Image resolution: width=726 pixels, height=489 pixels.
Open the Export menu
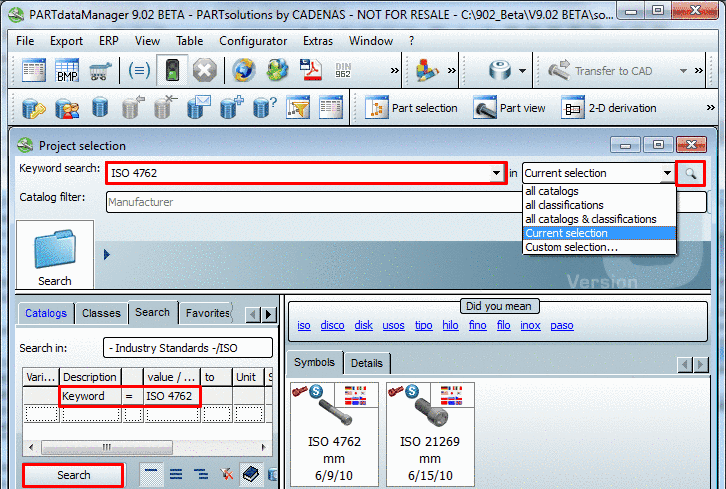[66, 41]
